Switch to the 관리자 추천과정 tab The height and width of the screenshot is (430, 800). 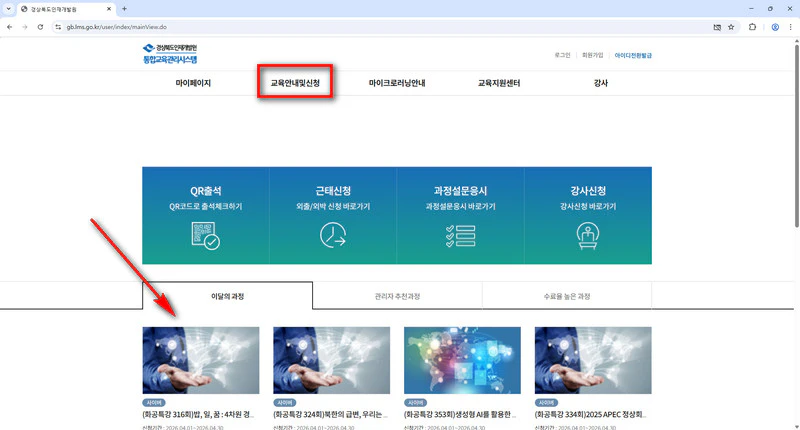click(x=397, y=297)
